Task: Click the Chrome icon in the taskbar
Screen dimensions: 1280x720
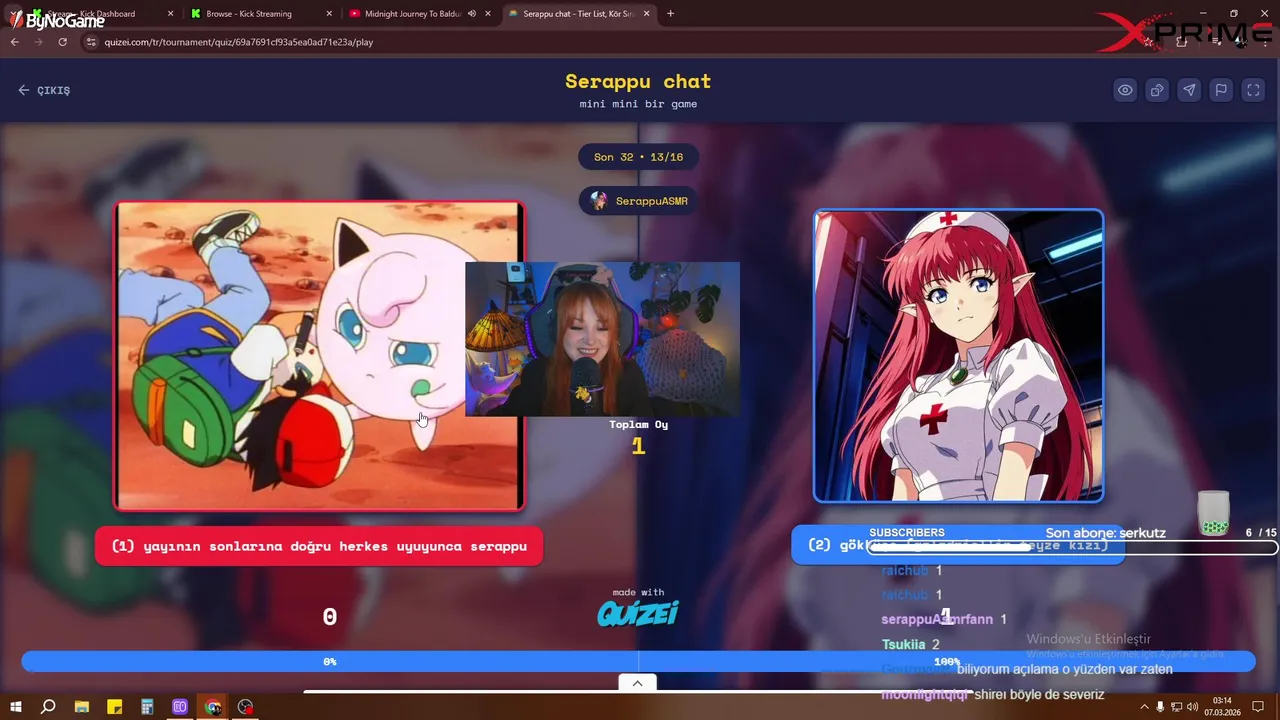Action: (213, 707)
